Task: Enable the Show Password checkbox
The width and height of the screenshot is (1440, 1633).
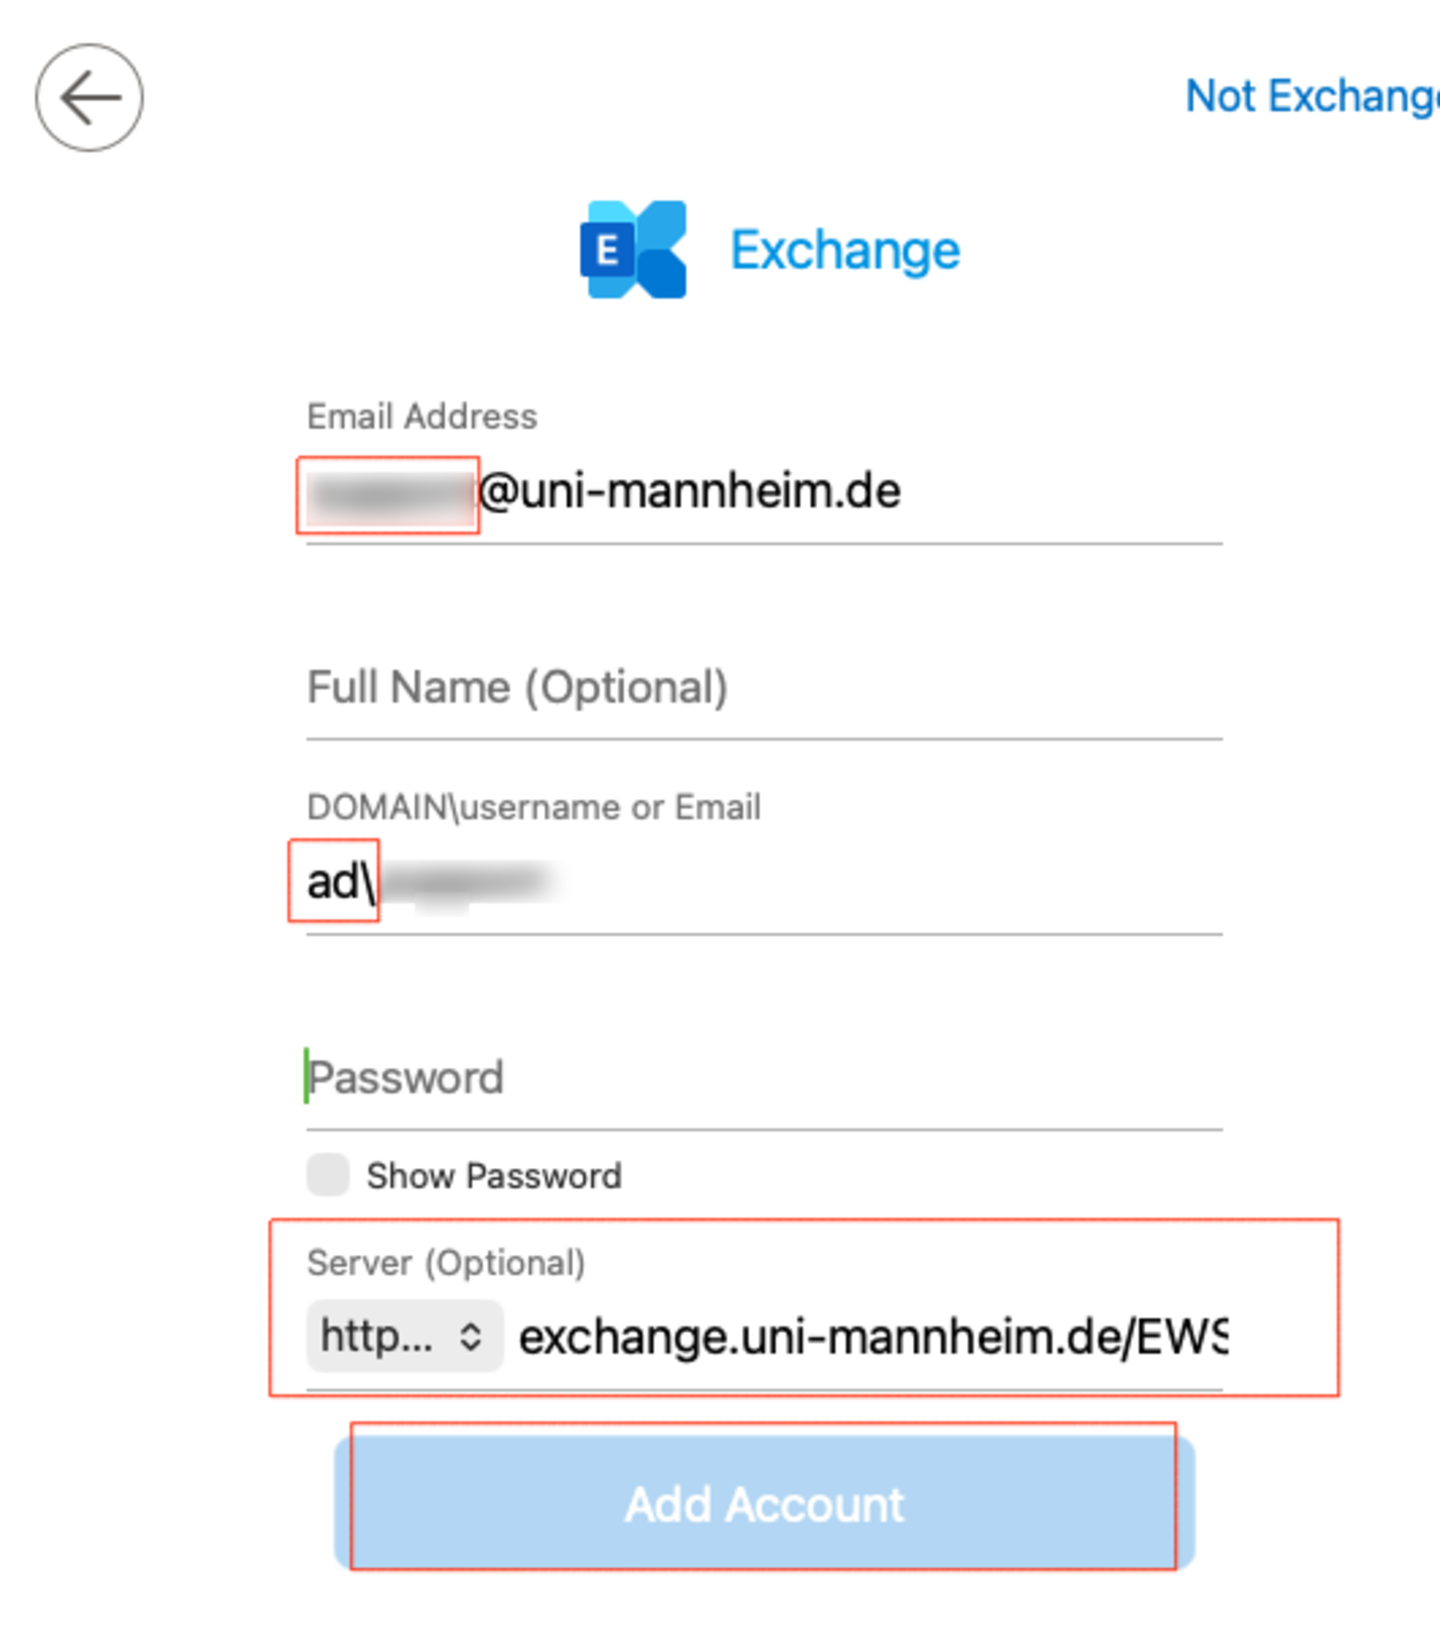Action: 328,1175
